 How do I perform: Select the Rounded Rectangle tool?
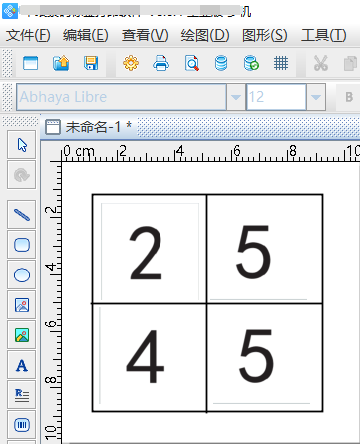coord(22,245)
